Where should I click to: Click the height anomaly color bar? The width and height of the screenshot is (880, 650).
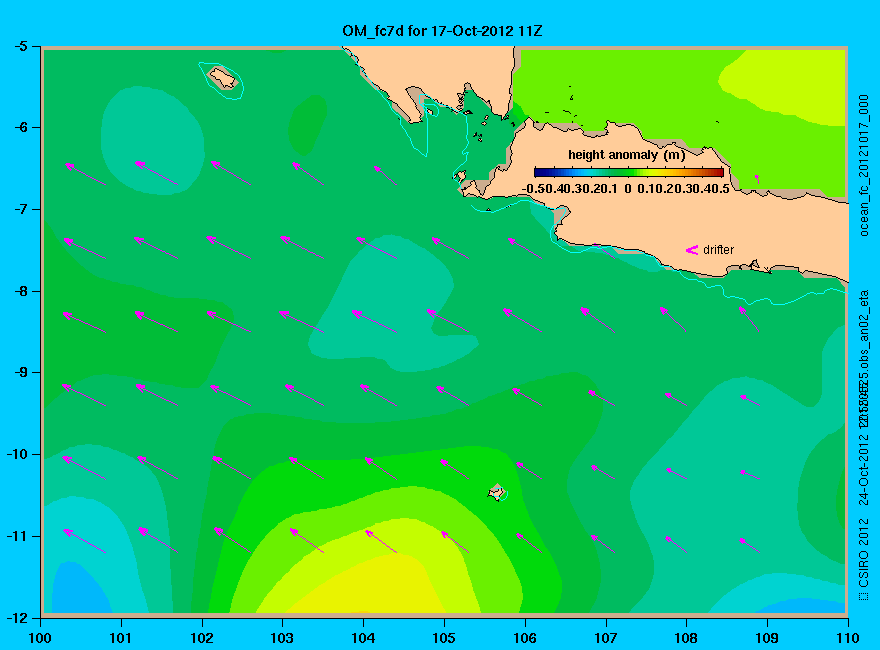(x=629, y=172)
